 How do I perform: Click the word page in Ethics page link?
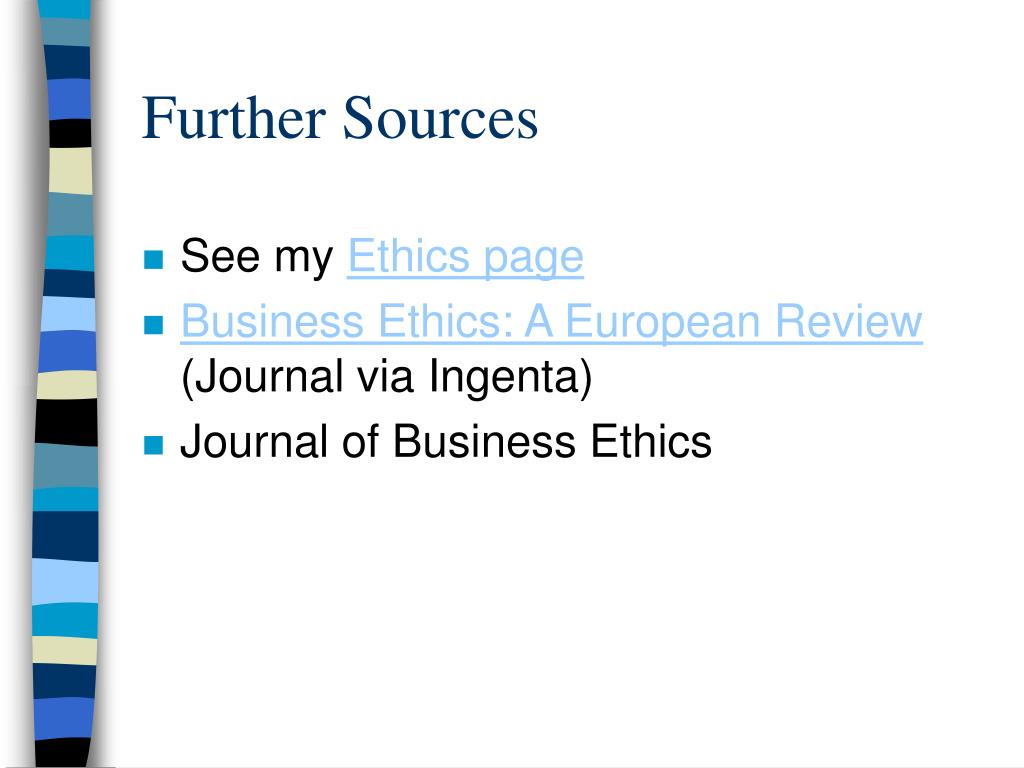pyautogui.click(x=534, y=260)
